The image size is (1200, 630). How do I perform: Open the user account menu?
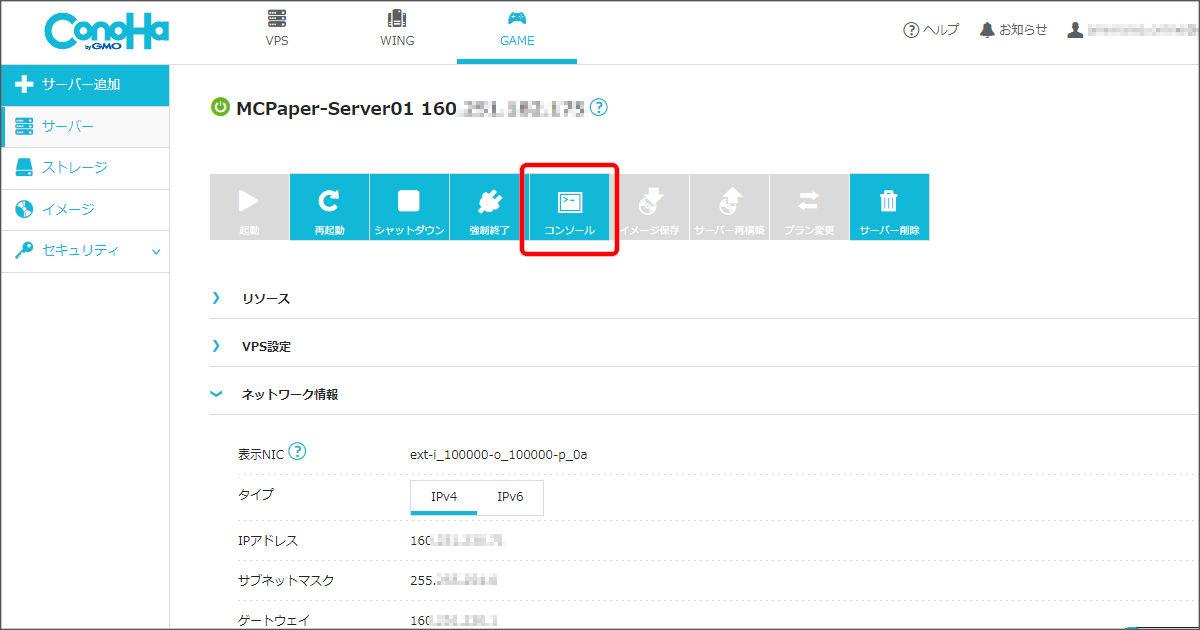[x=1130, y=30]
